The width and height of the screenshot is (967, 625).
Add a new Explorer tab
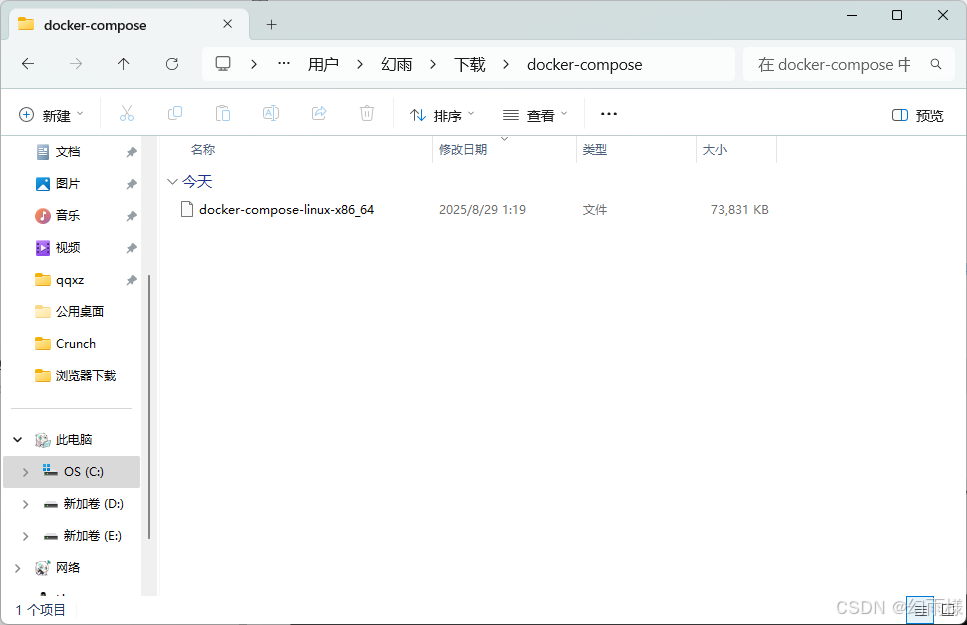271,25
